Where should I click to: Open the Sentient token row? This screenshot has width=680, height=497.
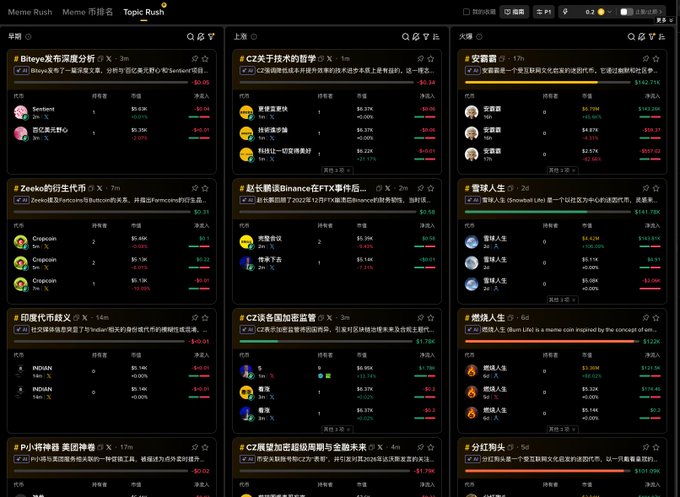tap(112, 113)
